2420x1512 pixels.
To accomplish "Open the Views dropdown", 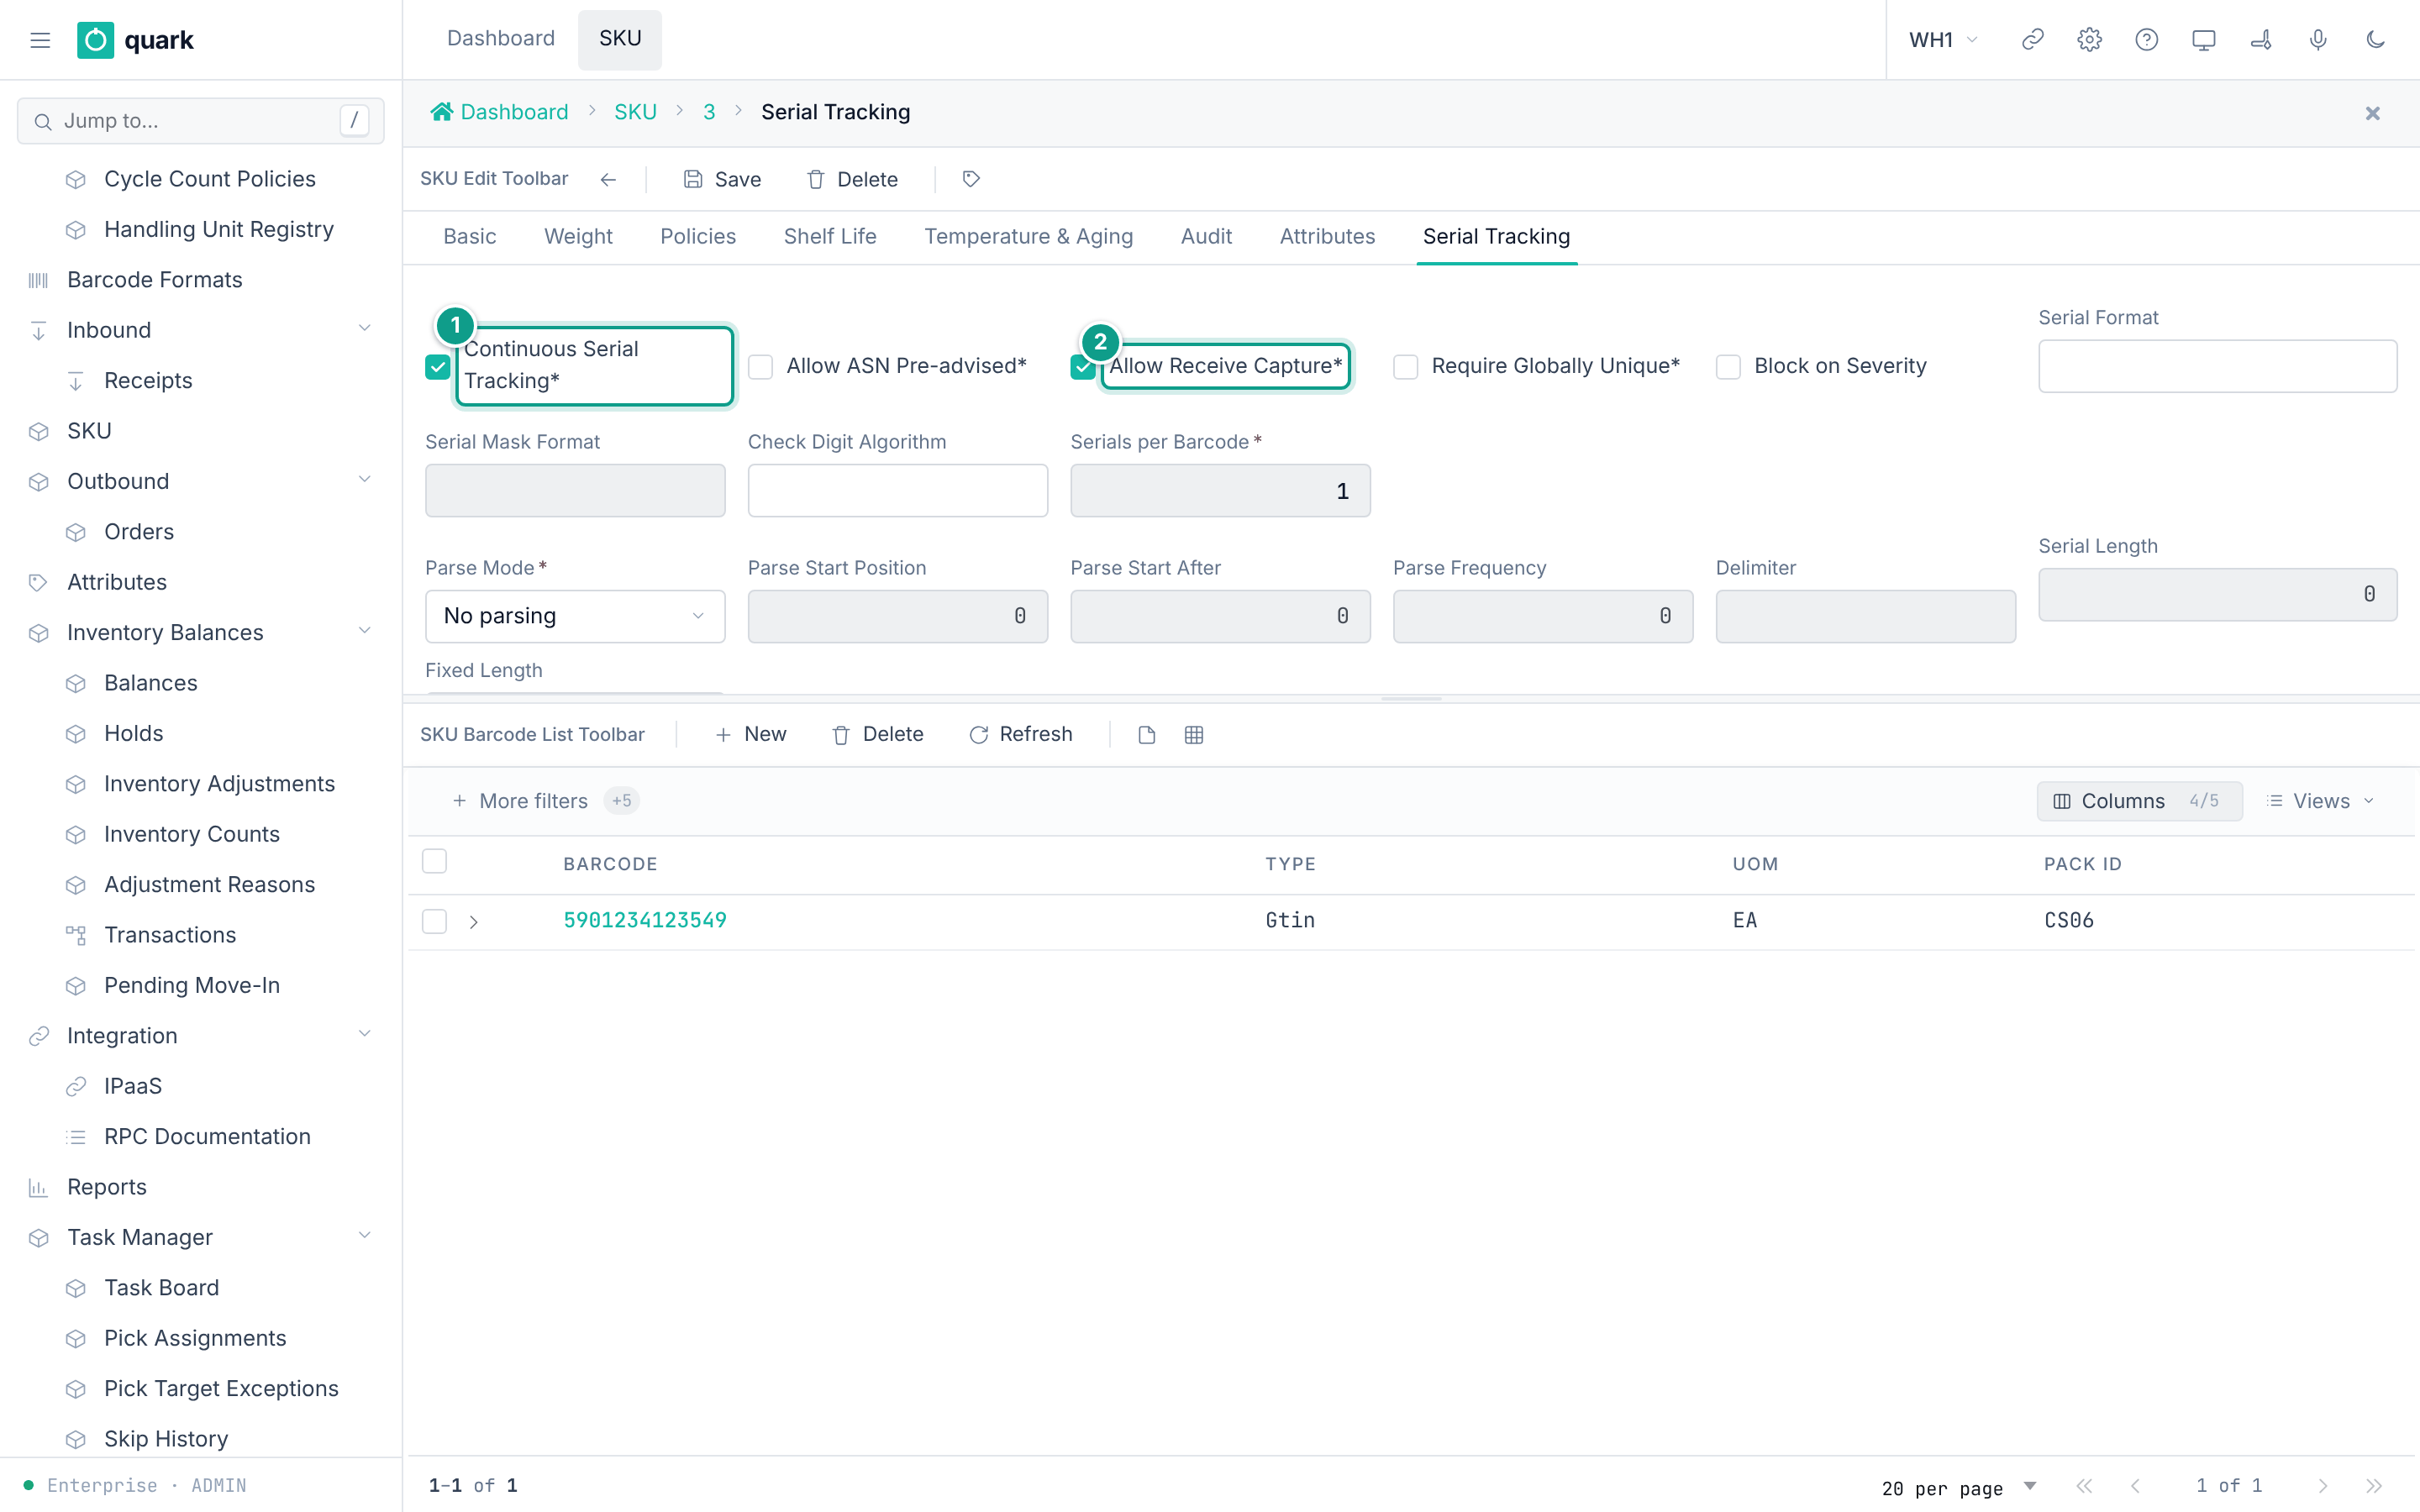I will 2319,801.
